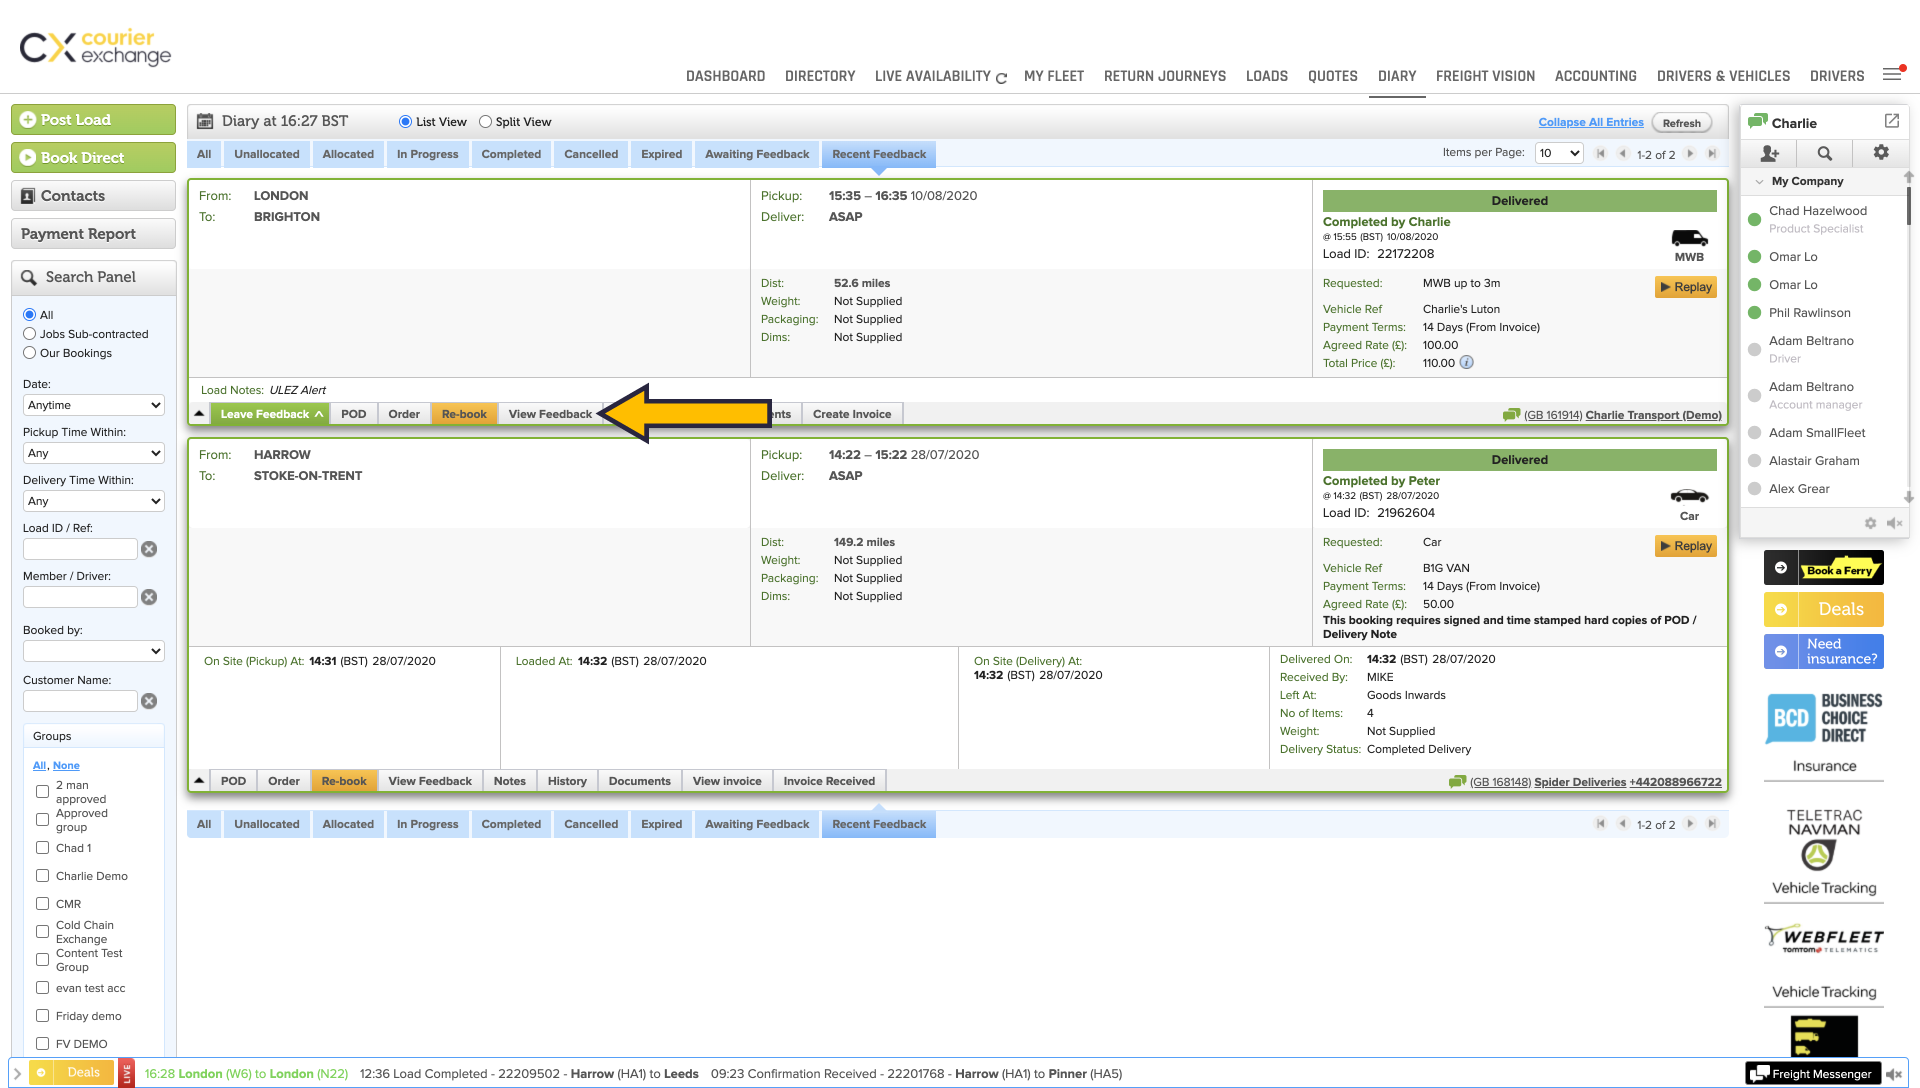Open Book a Ferry banner
1920x1088 pixels.
point(1823,568)
